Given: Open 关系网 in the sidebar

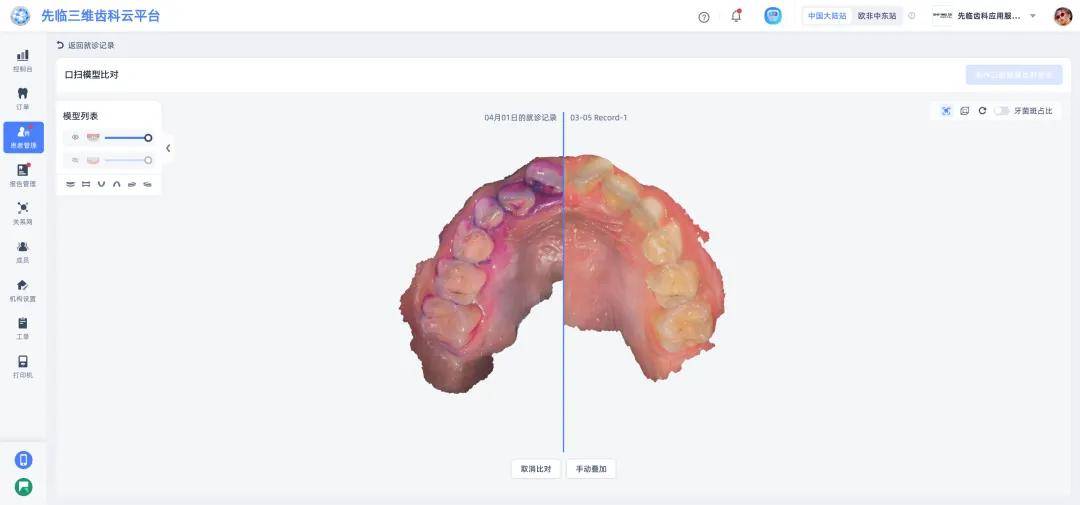Looking at the screenshot, I should 23,213.
